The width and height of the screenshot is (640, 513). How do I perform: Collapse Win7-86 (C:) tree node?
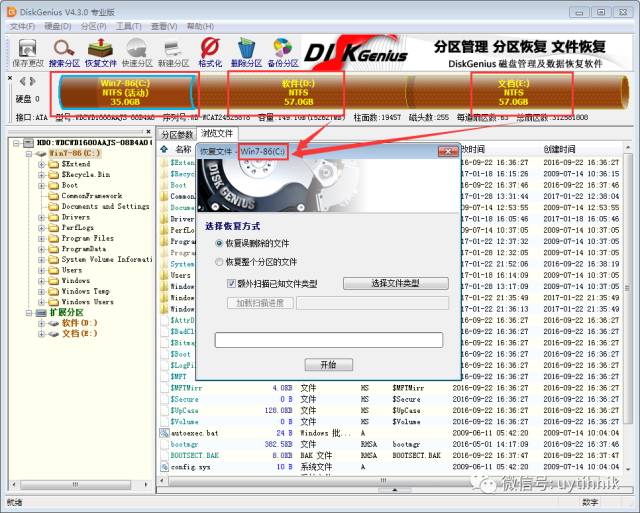(x=29, y=154)
